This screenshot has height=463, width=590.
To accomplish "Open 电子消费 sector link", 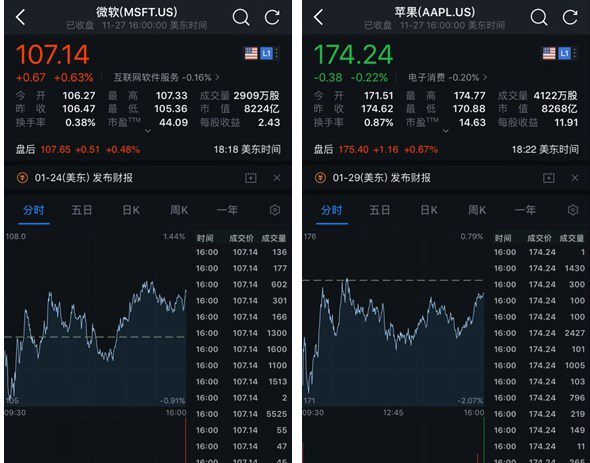I will point(448,78).
